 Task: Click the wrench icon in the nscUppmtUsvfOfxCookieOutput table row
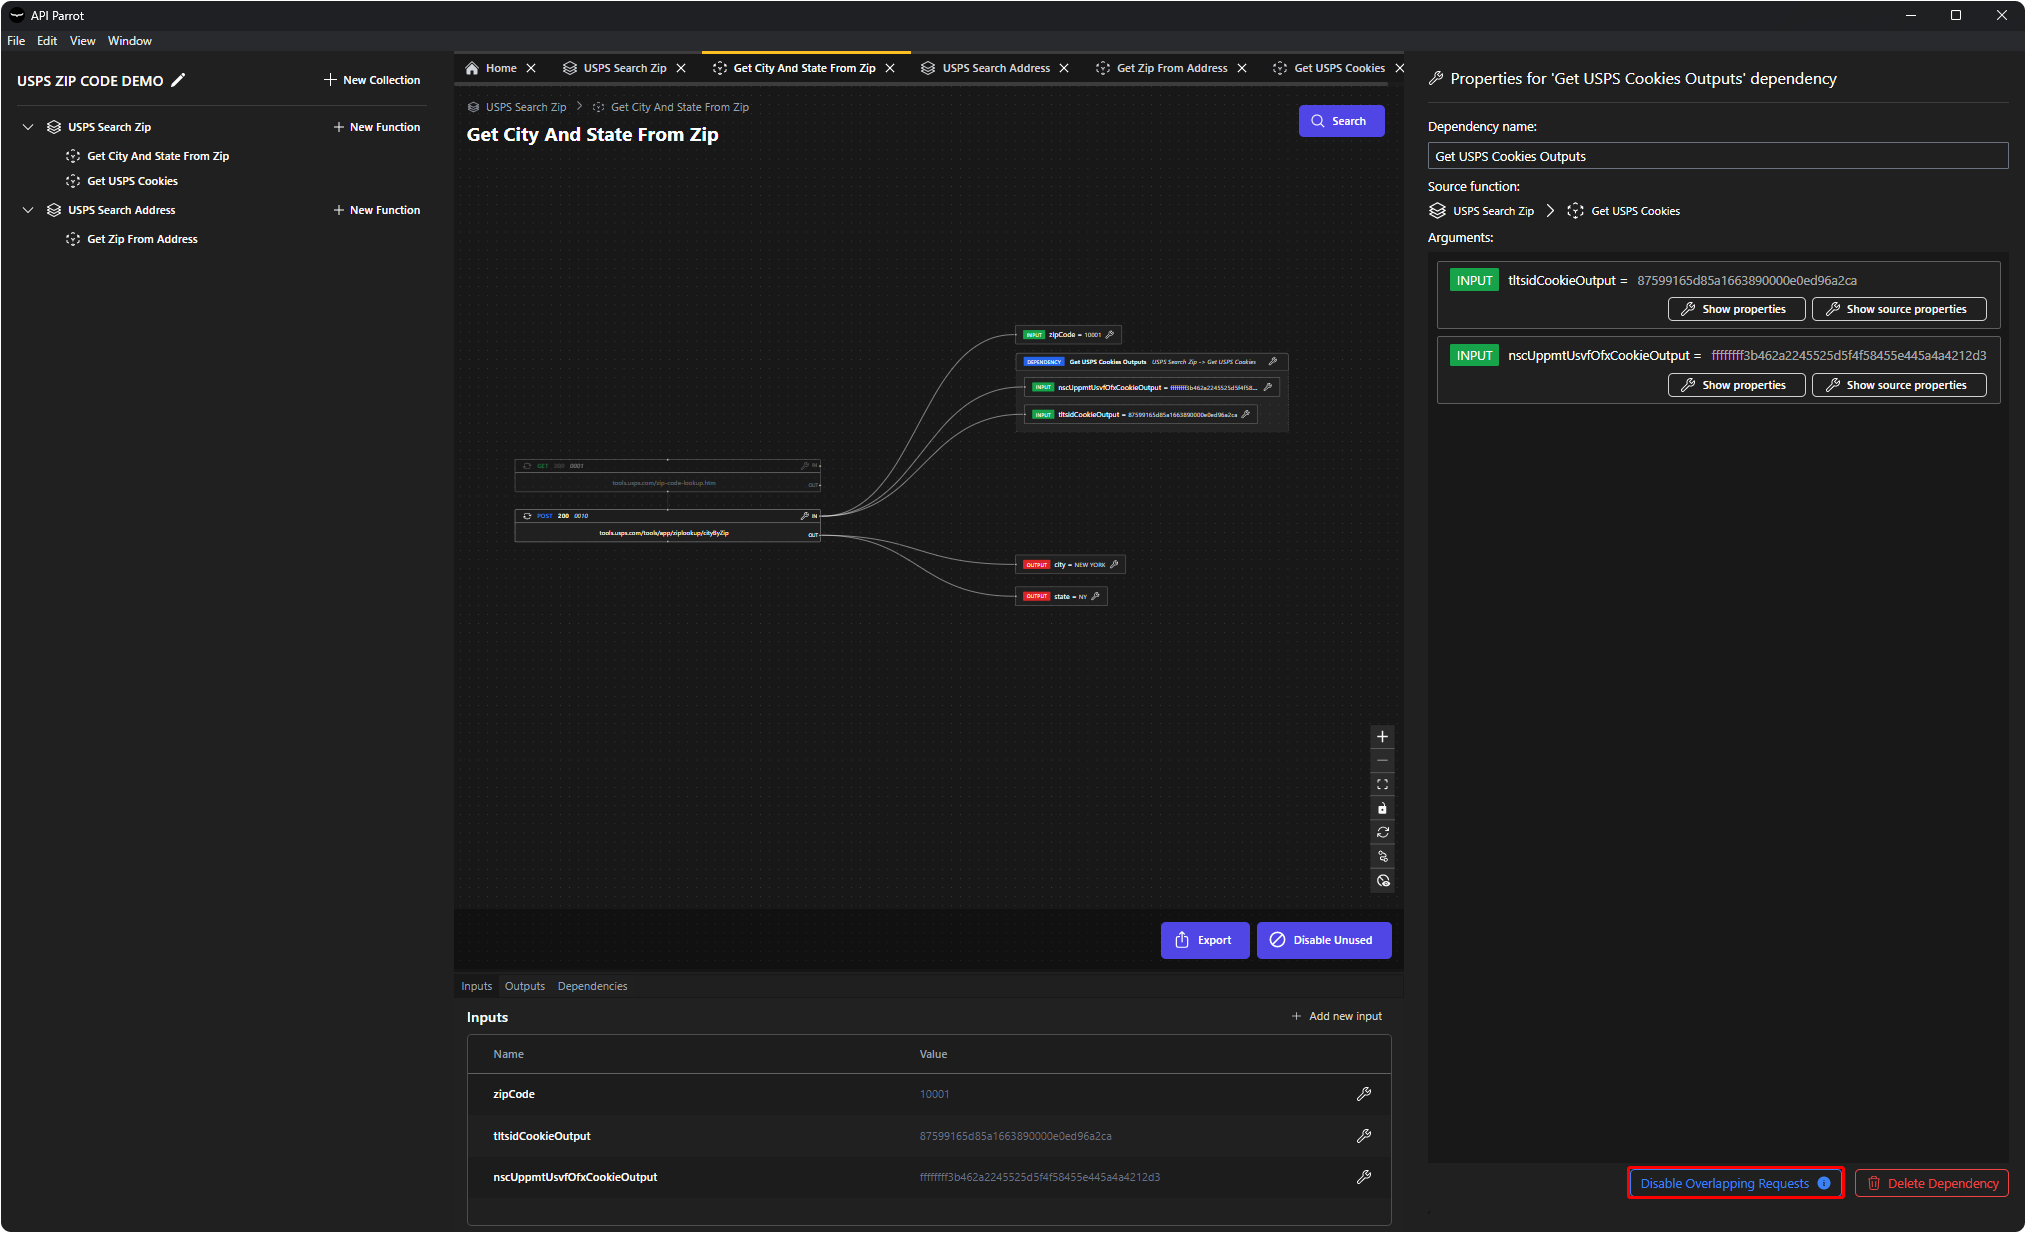[1363, 1177]
